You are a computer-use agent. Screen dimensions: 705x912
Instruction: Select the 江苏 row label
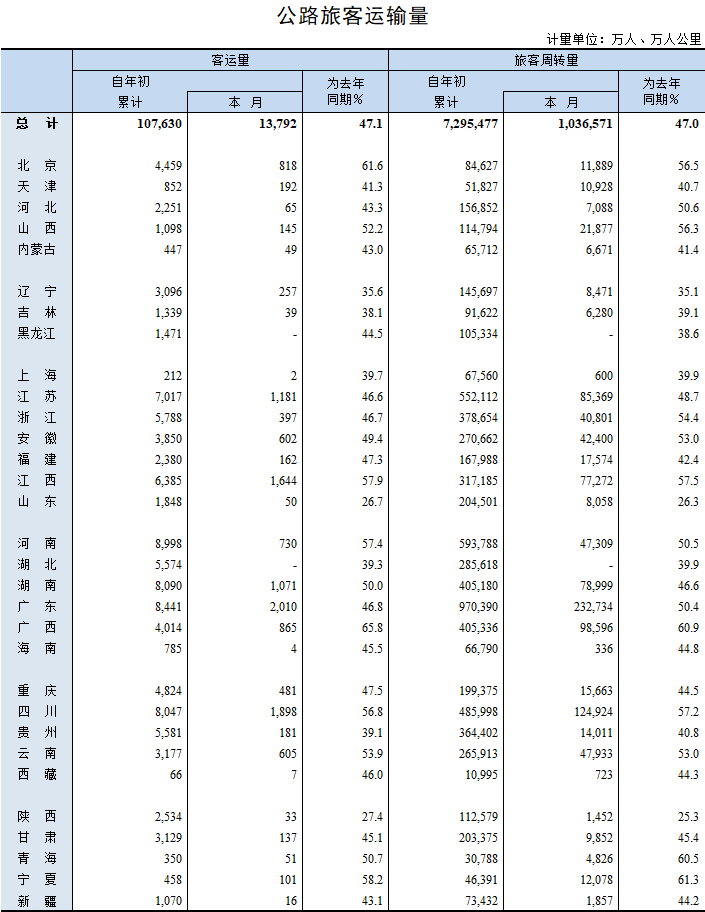[37, 396]
